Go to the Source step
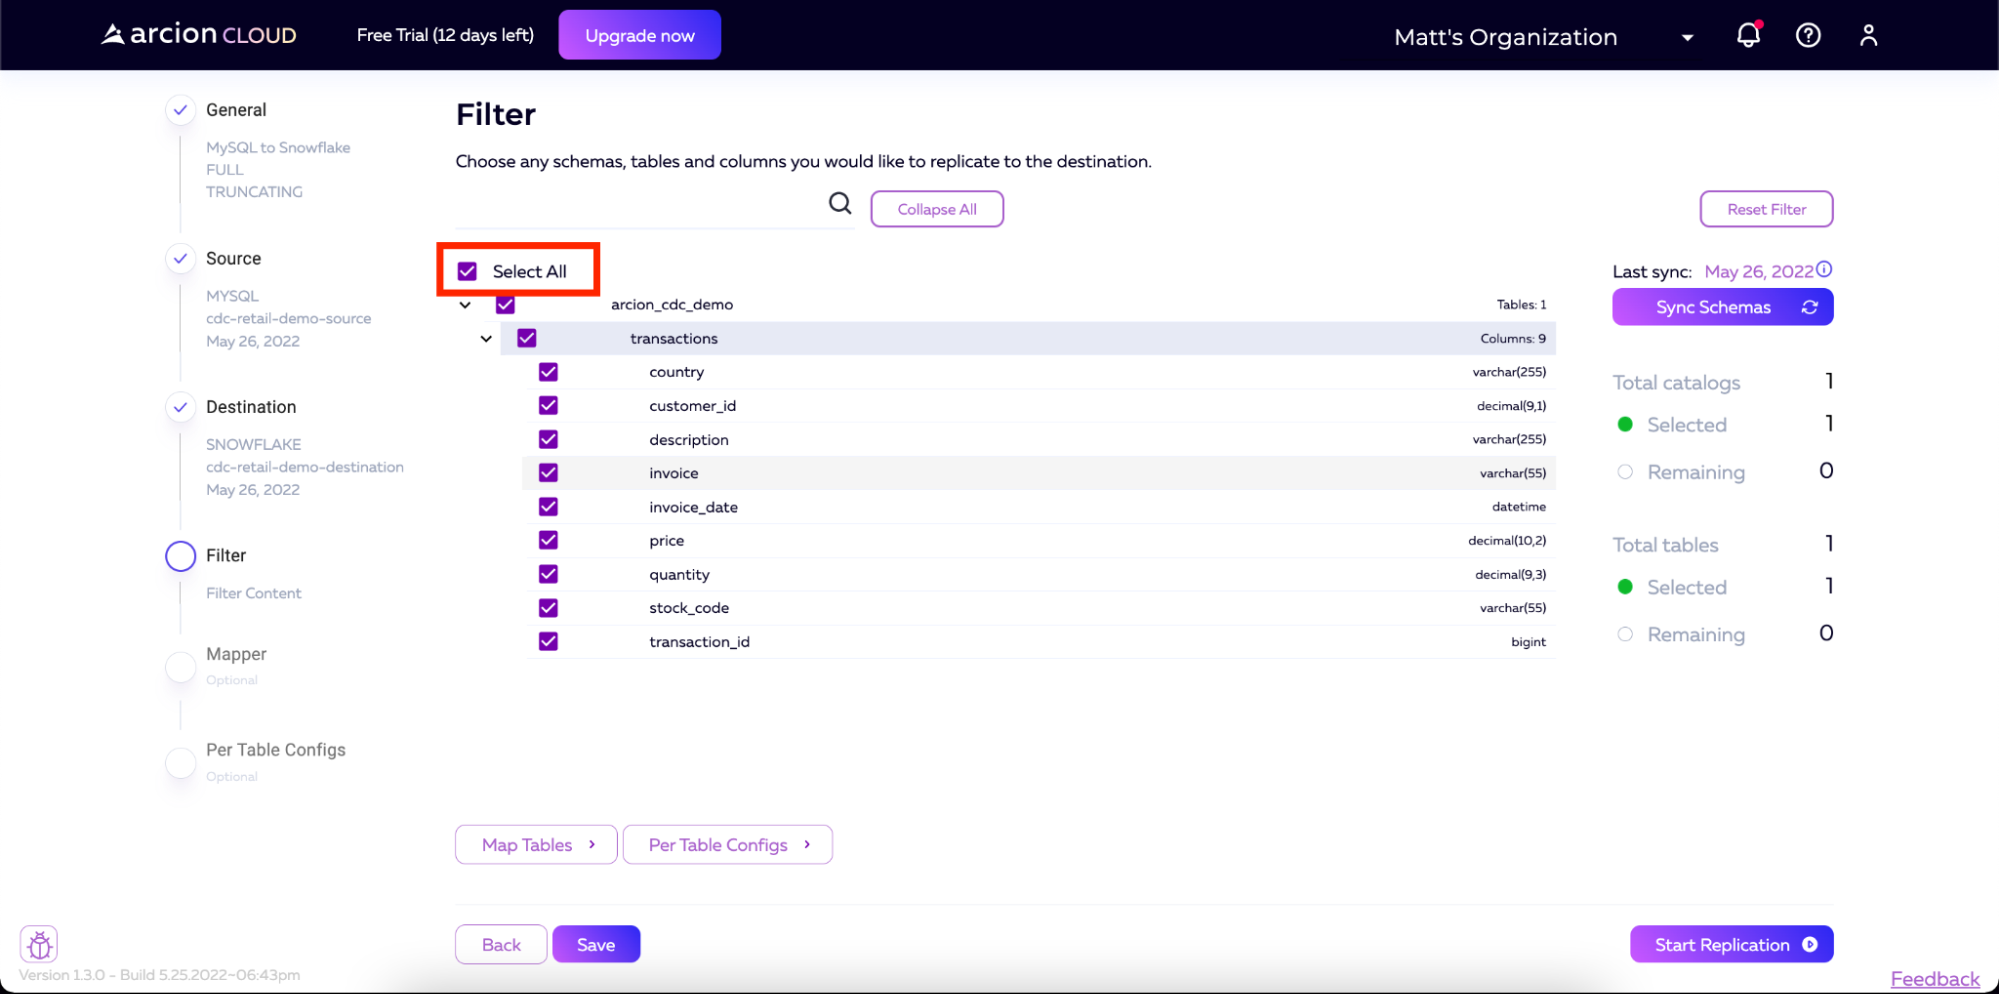 233,258
